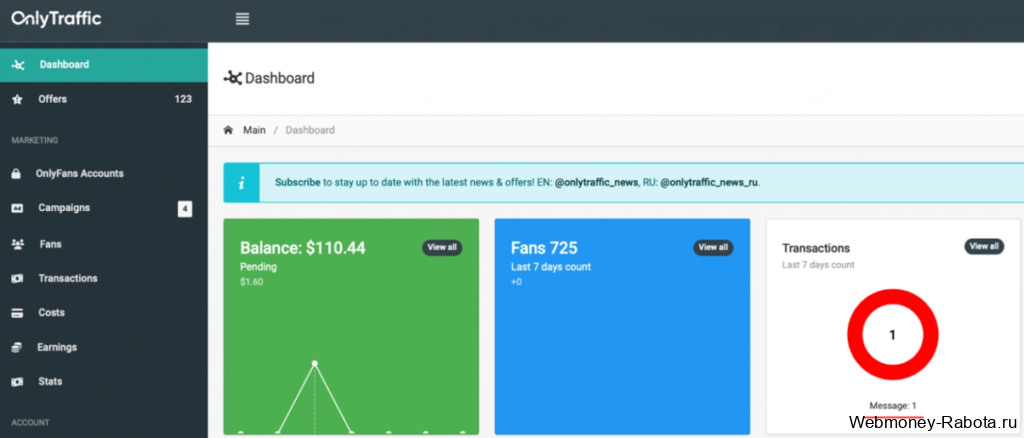Viewport: 1024px width, 438px height.
Task: Click the Dashboard icon in sidebar
Action: [x=17, y=65]
